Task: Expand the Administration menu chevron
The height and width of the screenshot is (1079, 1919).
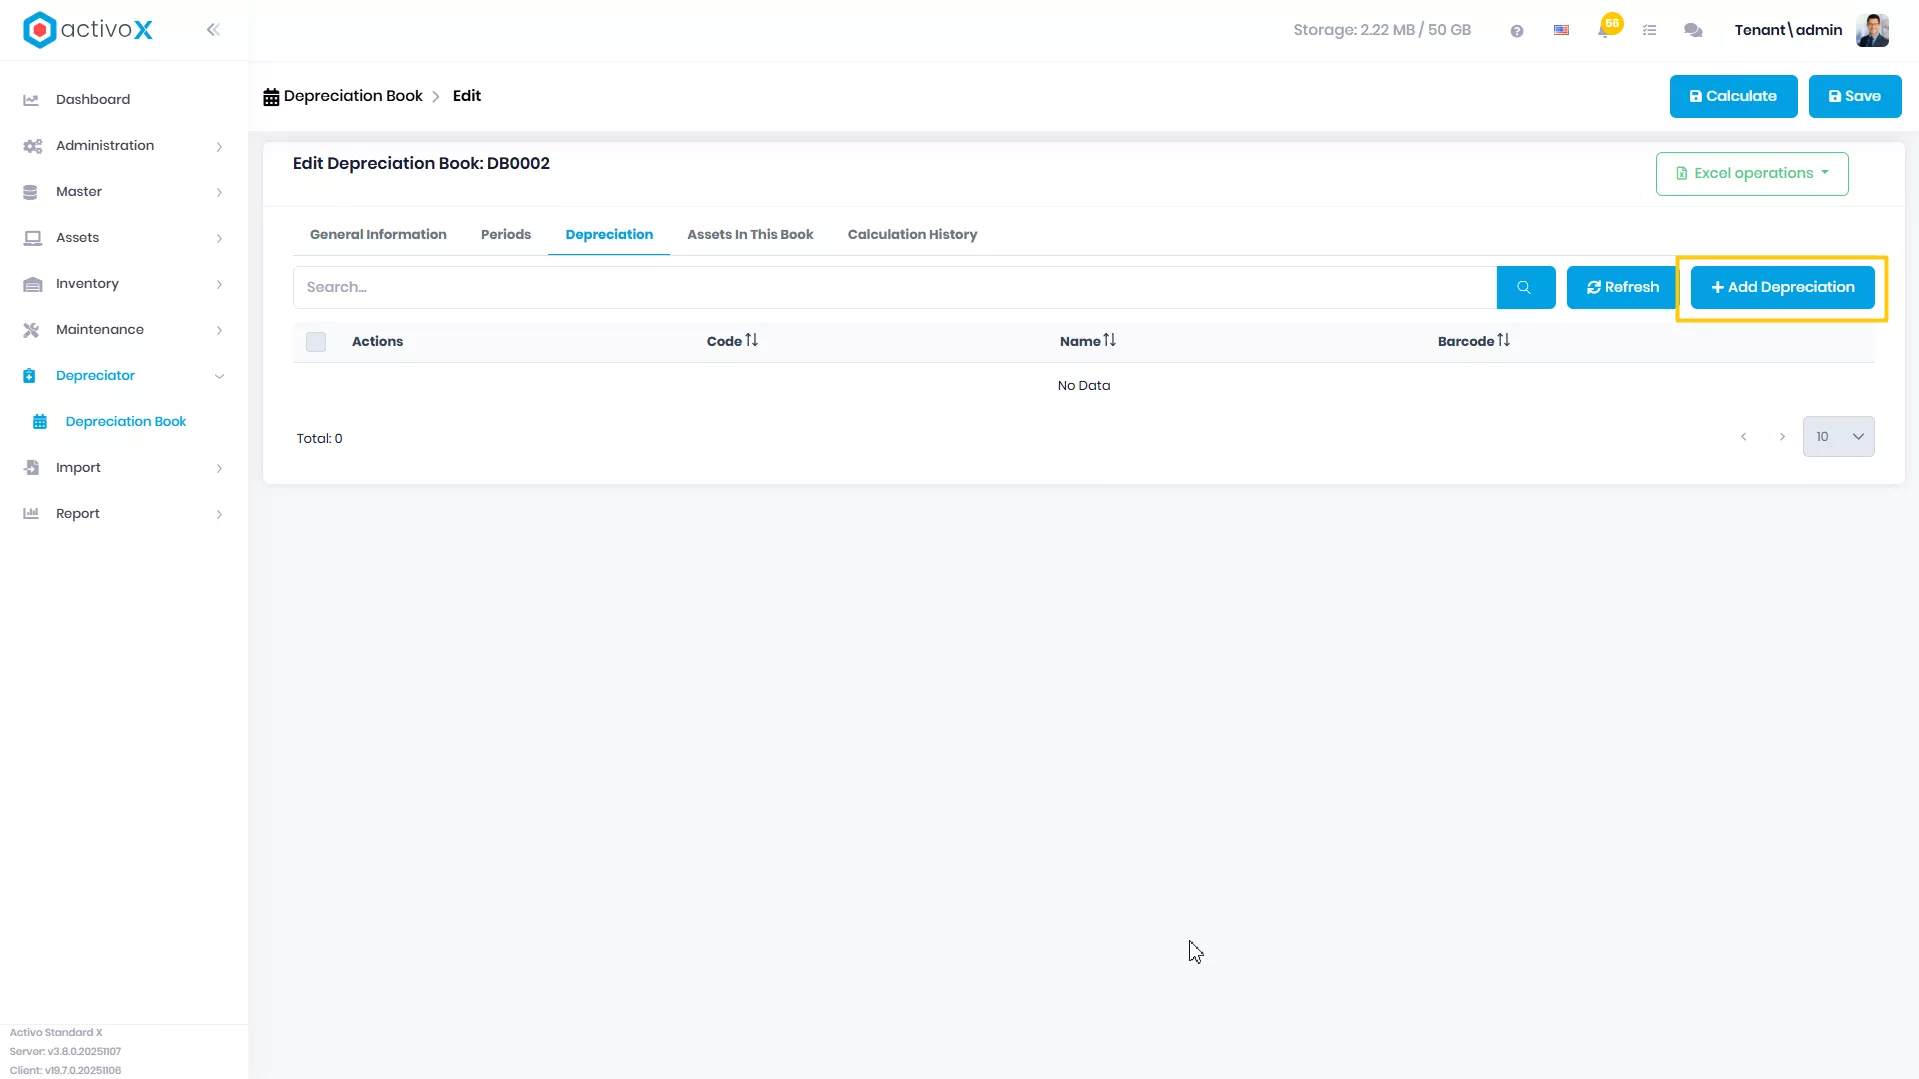Action: pyautogui.click(x=219, y=147)
